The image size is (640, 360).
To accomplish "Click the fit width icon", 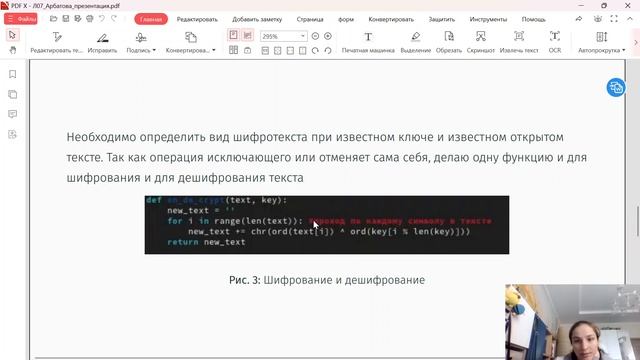I will click(290, 51).
